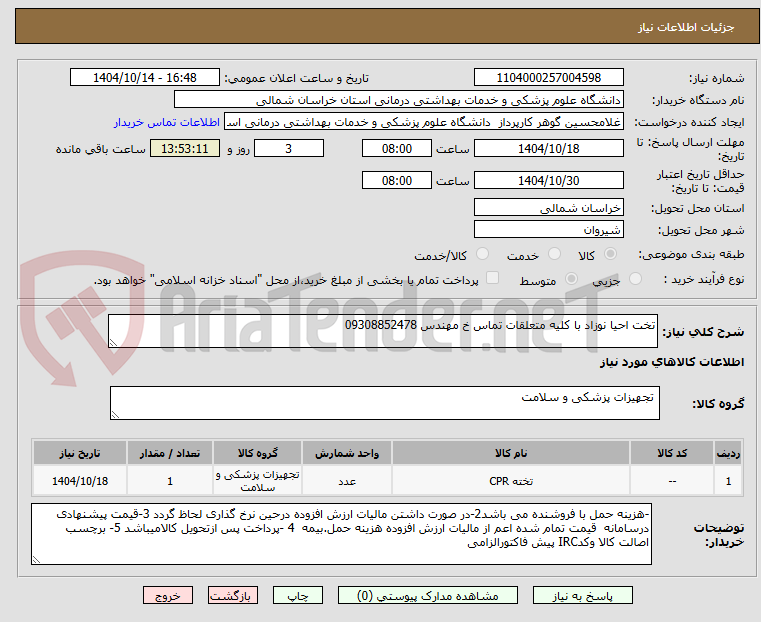
Task: Click the بازگشت back button
Action: [x=233, y=595]
